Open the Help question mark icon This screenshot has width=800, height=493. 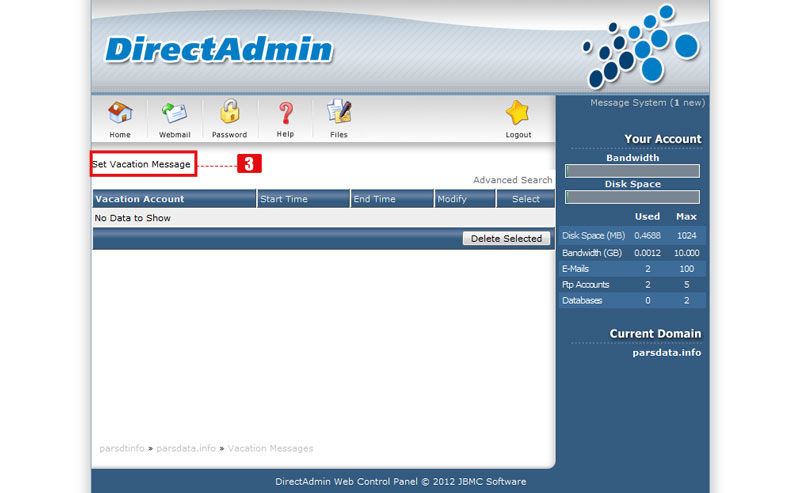286,113
